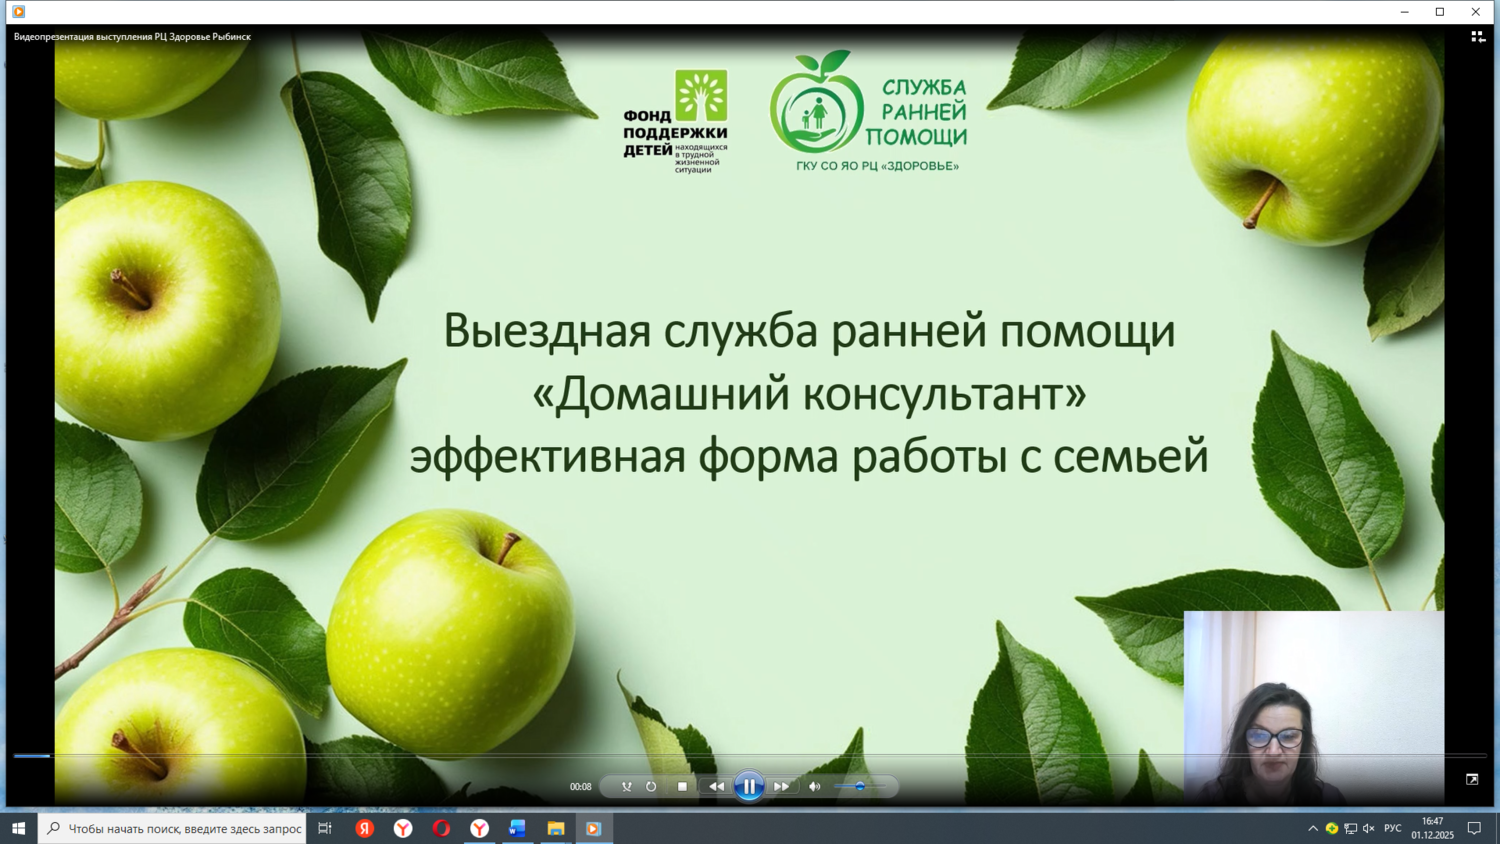Open File Explorer from the taskbar
Image resolution: width=1500 pixels, height=844 pixels.
click(556, 828)
